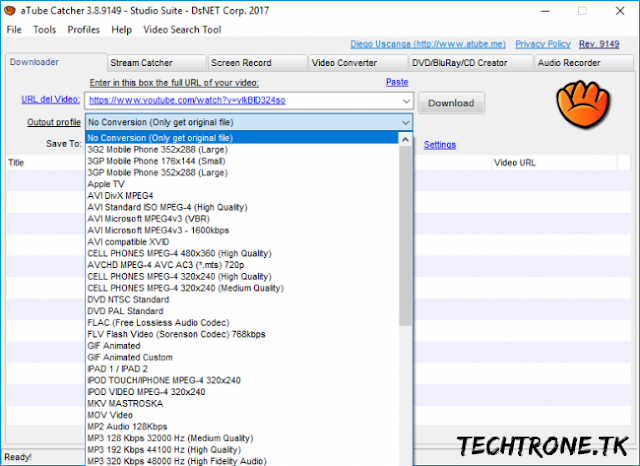
Task: Pick AVI Microsoft MPEG4v3 (VBR)
Action: click(x=242, y=219)
